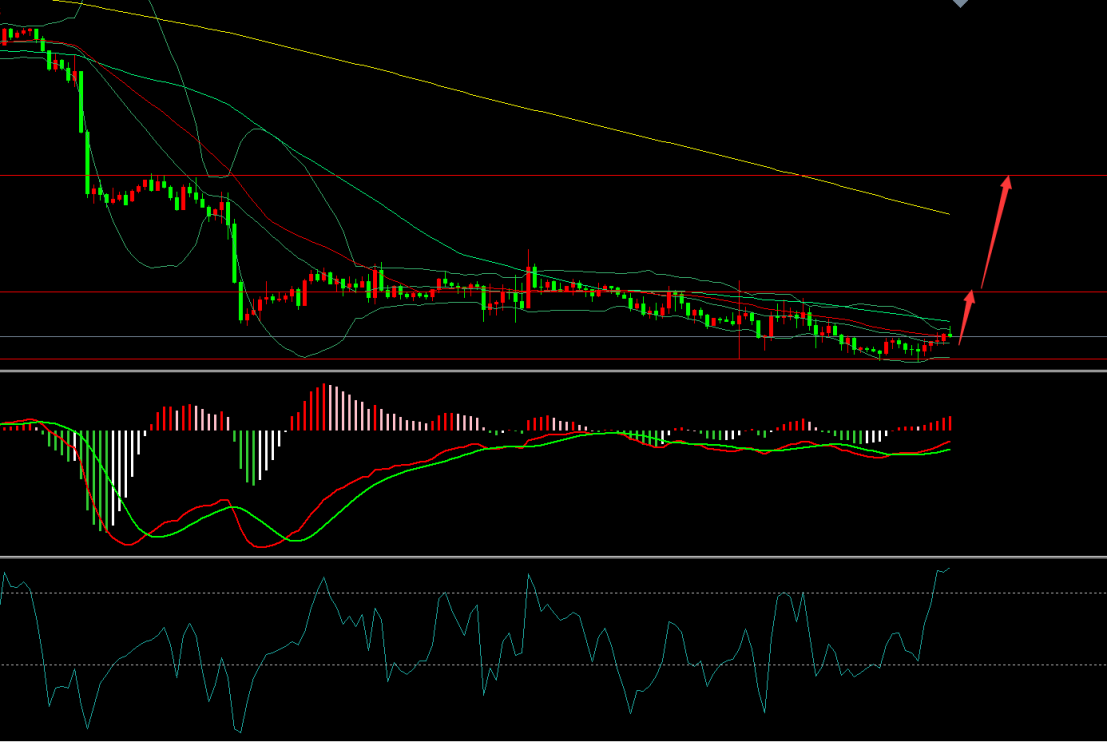Click the oscillator line's final peak
The width and height of the screenshot is (1108, 743).
949,568
